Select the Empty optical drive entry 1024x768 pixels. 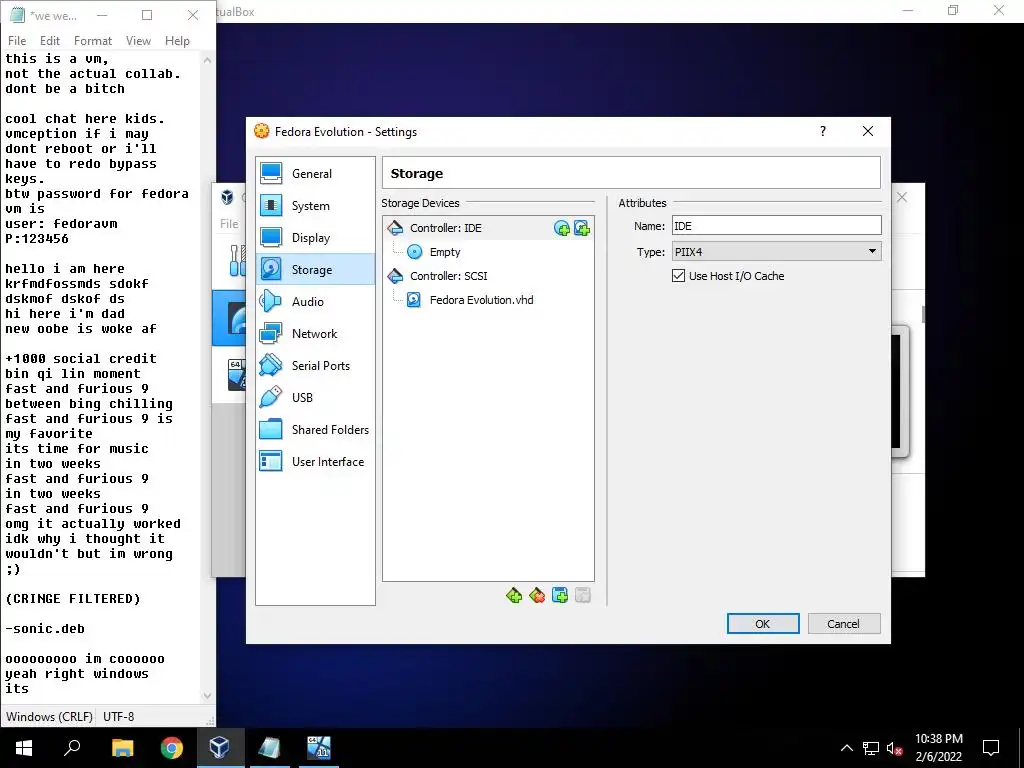tap(445, 252)
